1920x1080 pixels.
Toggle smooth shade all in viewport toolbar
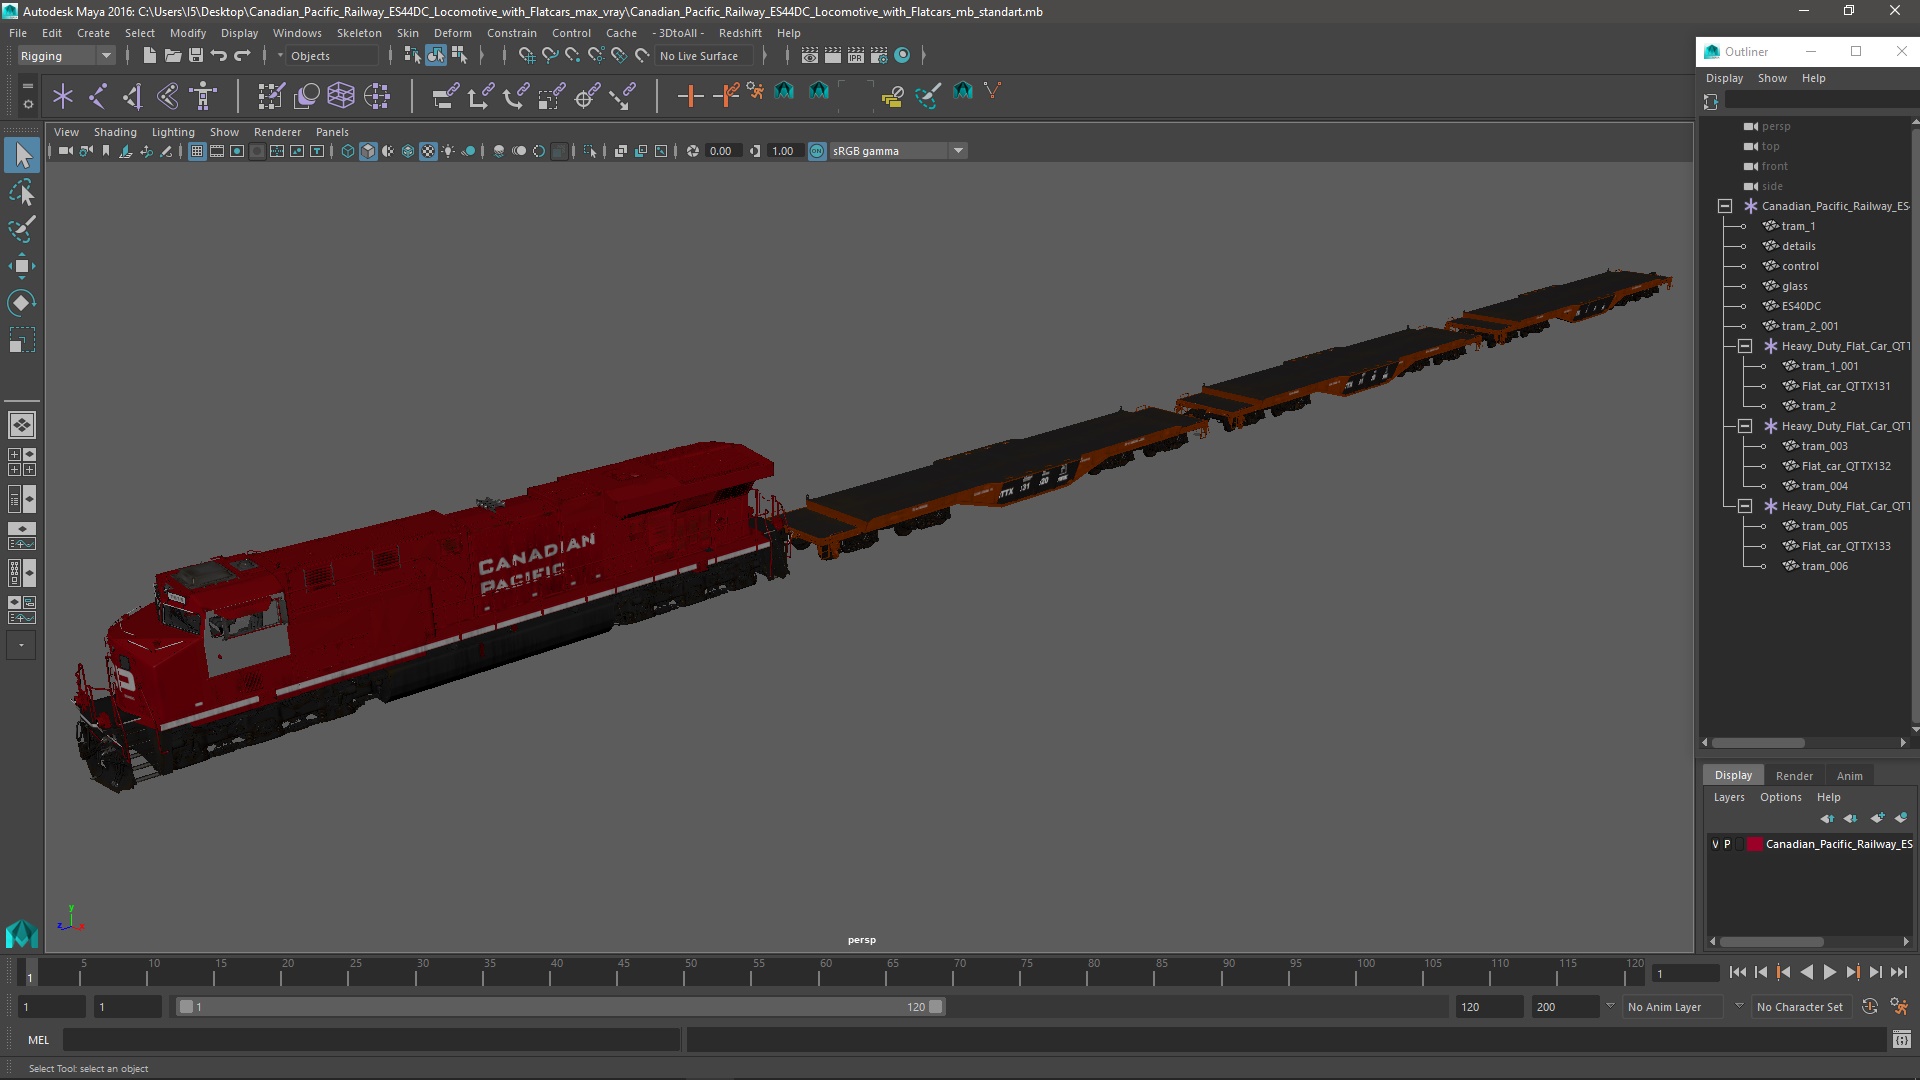[368, 151]
